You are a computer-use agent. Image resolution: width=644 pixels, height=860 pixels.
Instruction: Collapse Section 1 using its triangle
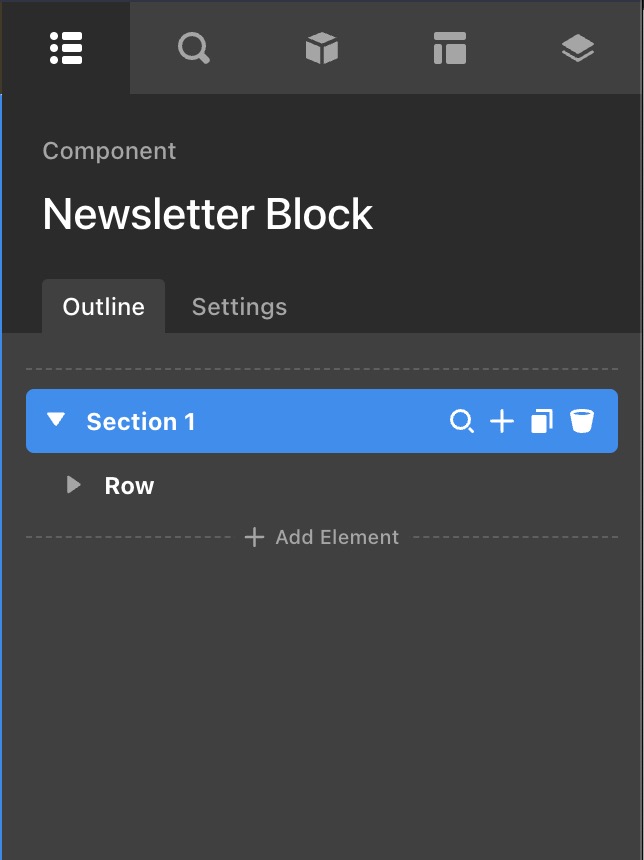57,421
